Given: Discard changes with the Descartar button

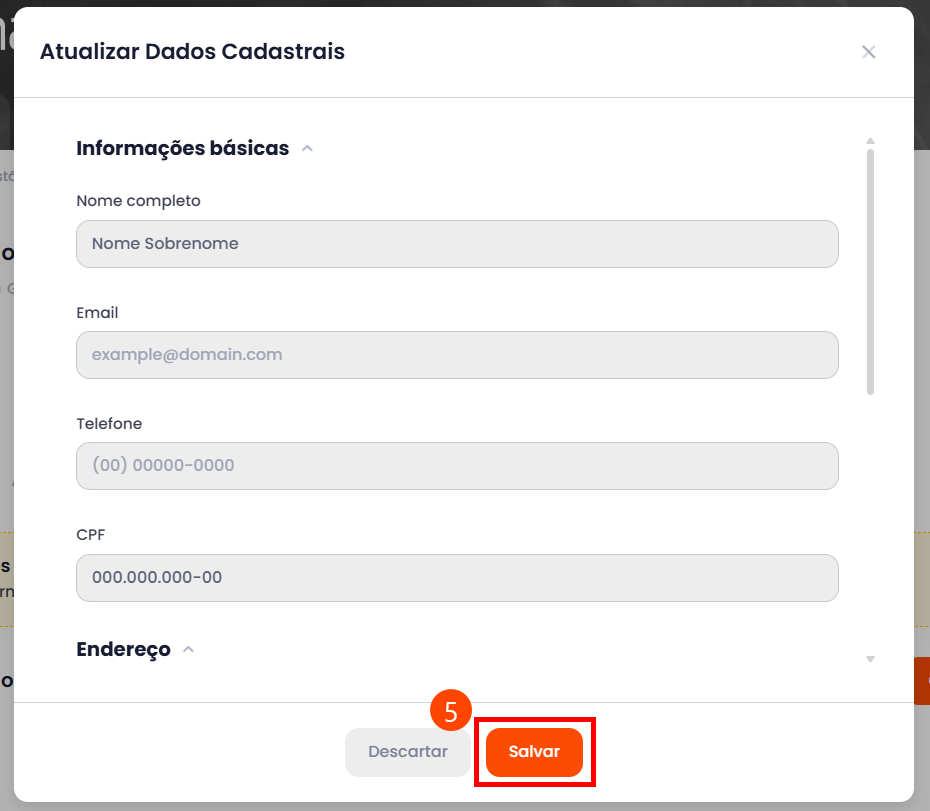Looking at the screenshot, I should pos(407,752).
